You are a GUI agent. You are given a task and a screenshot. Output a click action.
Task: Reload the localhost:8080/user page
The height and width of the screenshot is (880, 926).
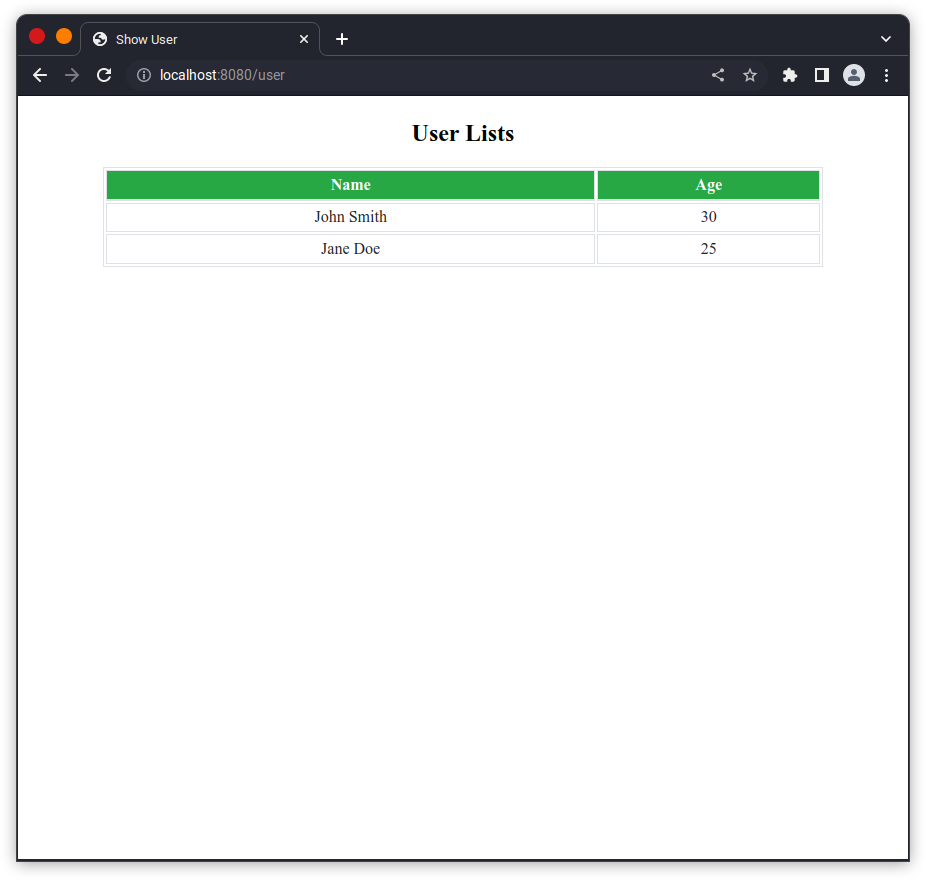[104, 75]
